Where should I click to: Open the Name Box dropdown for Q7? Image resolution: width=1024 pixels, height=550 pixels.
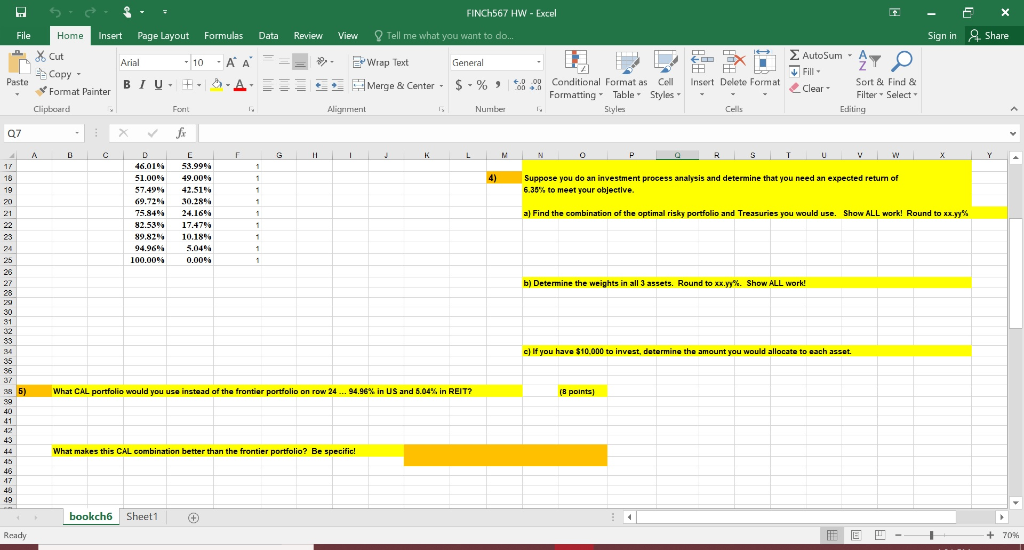[x=77, y=133]
